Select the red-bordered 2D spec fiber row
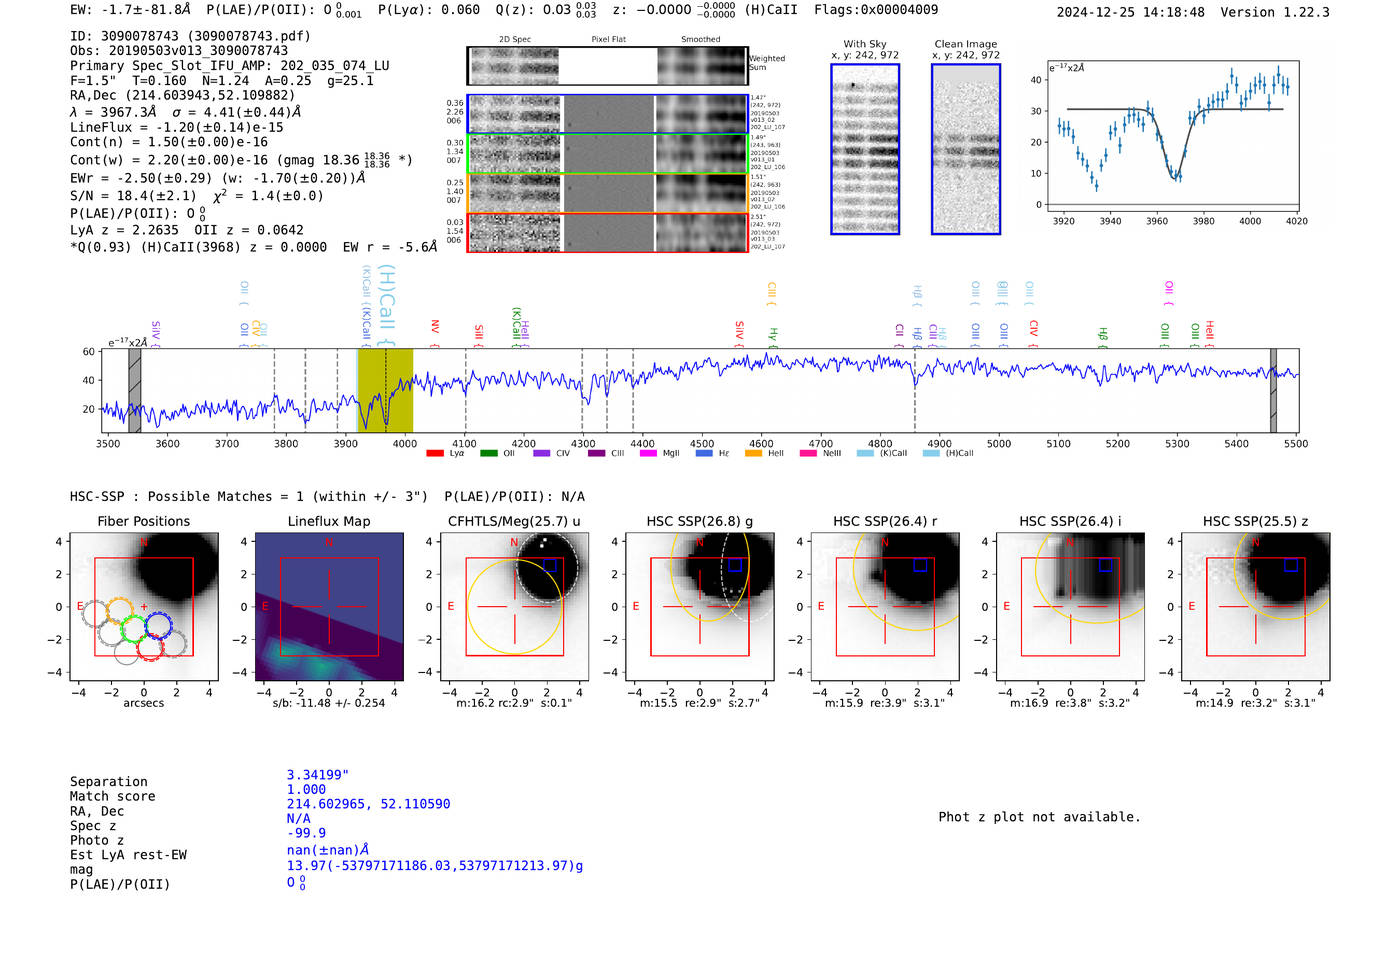 607,232
